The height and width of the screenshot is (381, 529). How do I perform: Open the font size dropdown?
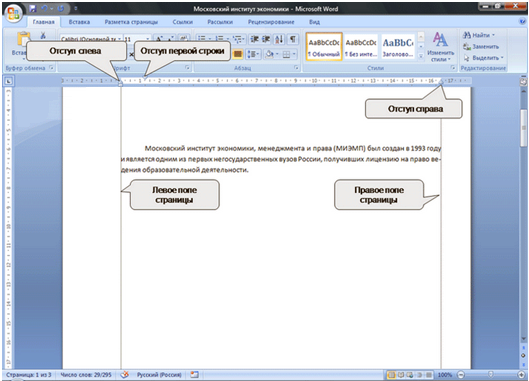pyautogui.click(x=147, y=39)
